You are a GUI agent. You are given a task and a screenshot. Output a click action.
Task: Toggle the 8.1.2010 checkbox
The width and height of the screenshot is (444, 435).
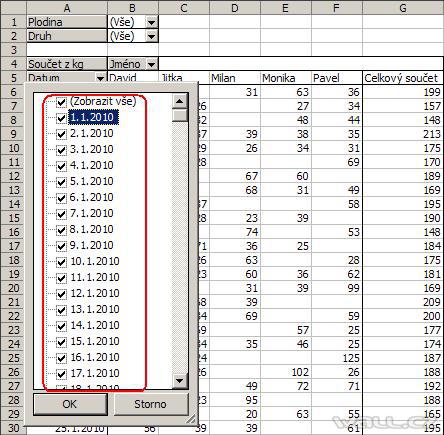point(61,230)
